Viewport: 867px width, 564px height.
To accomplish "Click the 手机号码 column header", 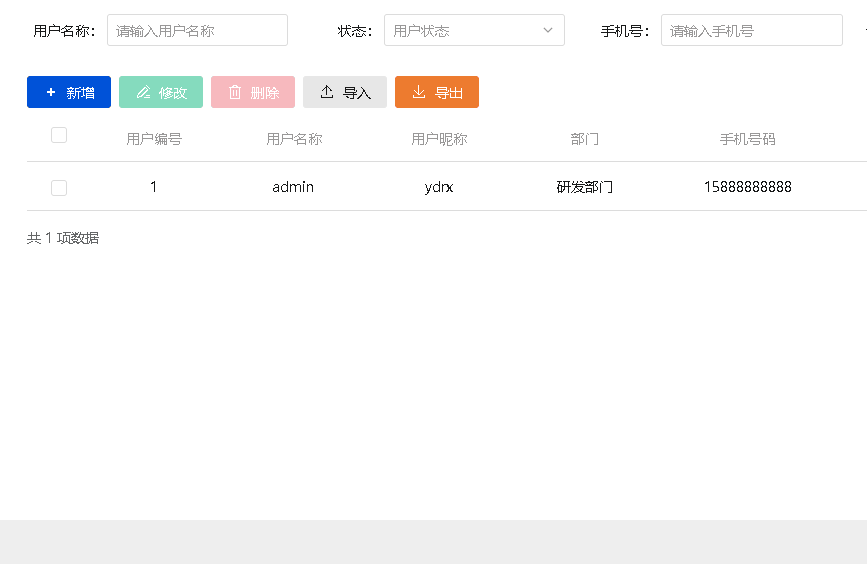I will click(748, 139).
